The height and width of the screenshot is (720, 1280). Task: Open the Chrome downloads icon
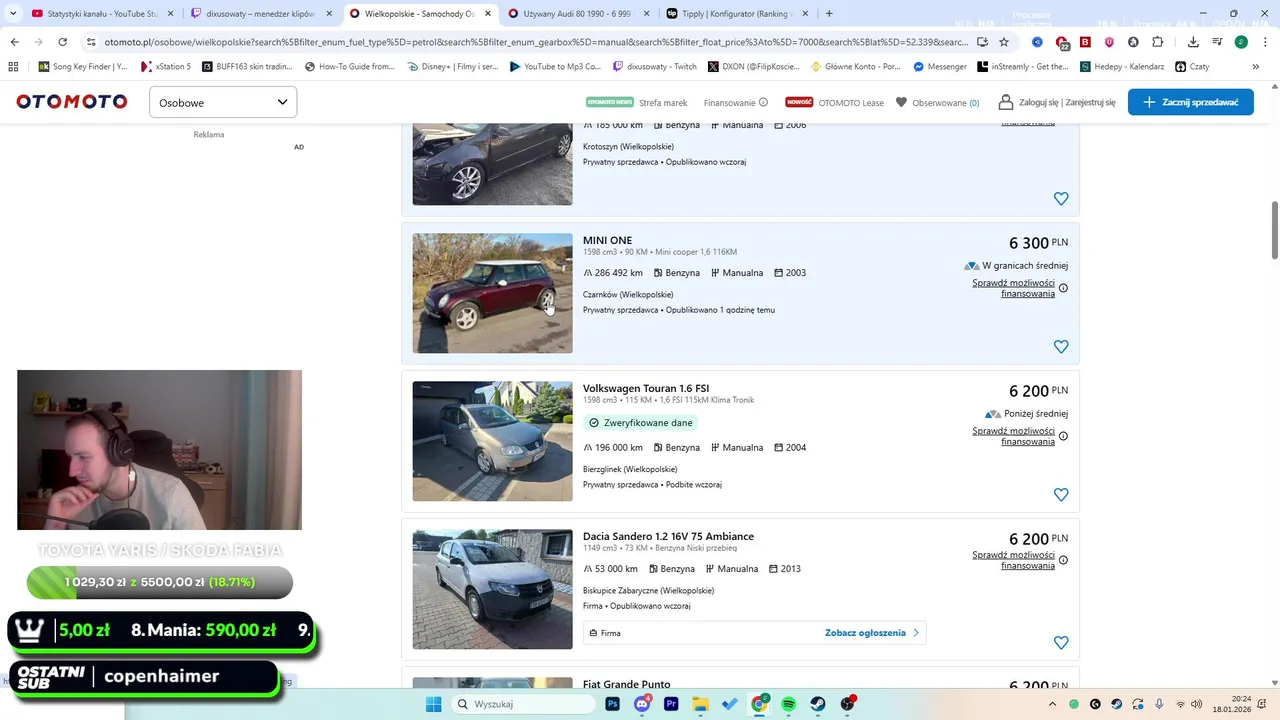1193,42
